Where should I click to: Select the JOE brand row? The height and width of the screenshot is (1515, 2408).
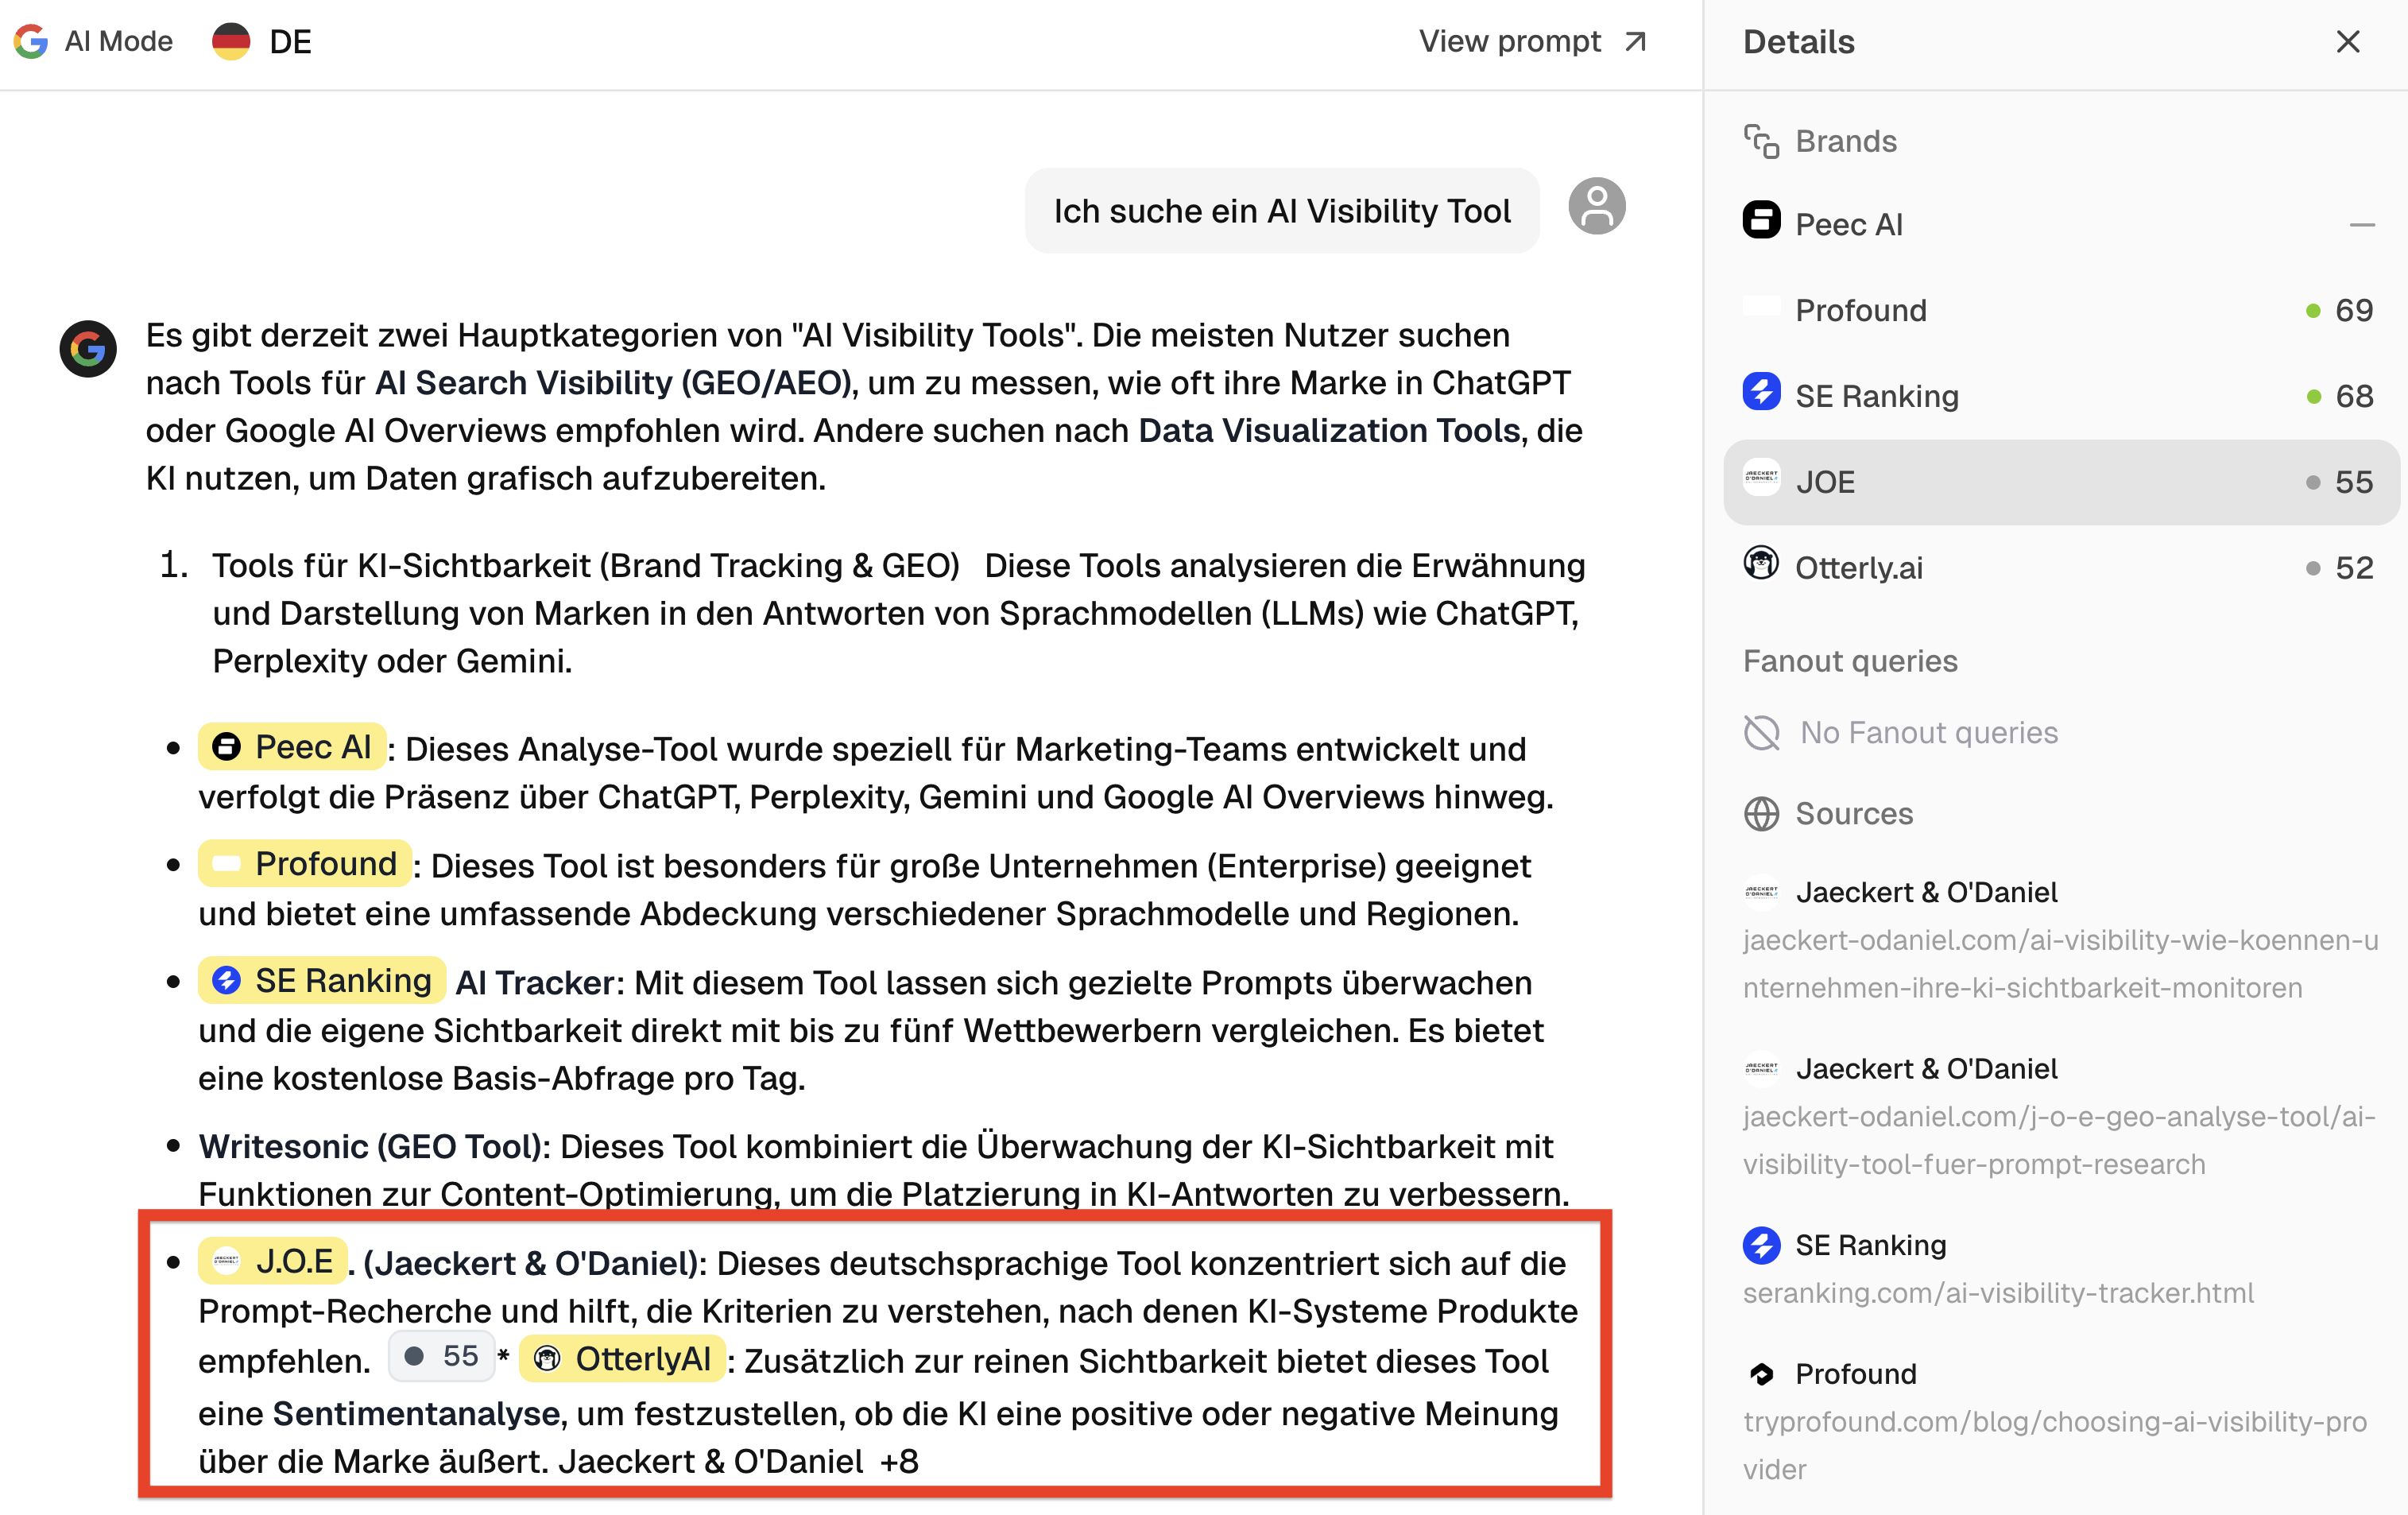tap(2060, 482)
